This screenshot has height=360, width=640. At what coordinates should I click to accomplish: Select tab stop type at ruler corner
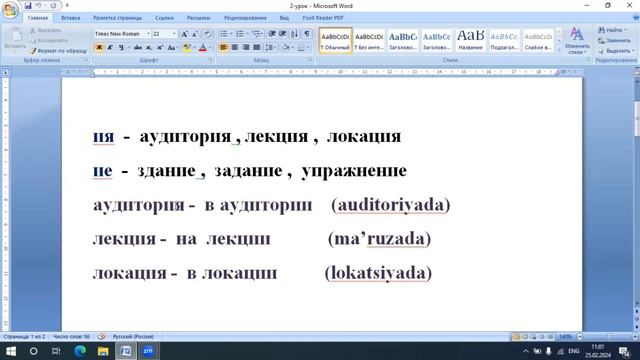[6, 72]
